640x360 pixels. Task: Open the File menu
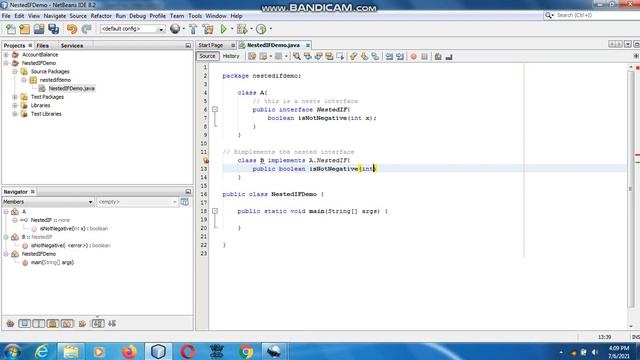click(x=6, y=16)
